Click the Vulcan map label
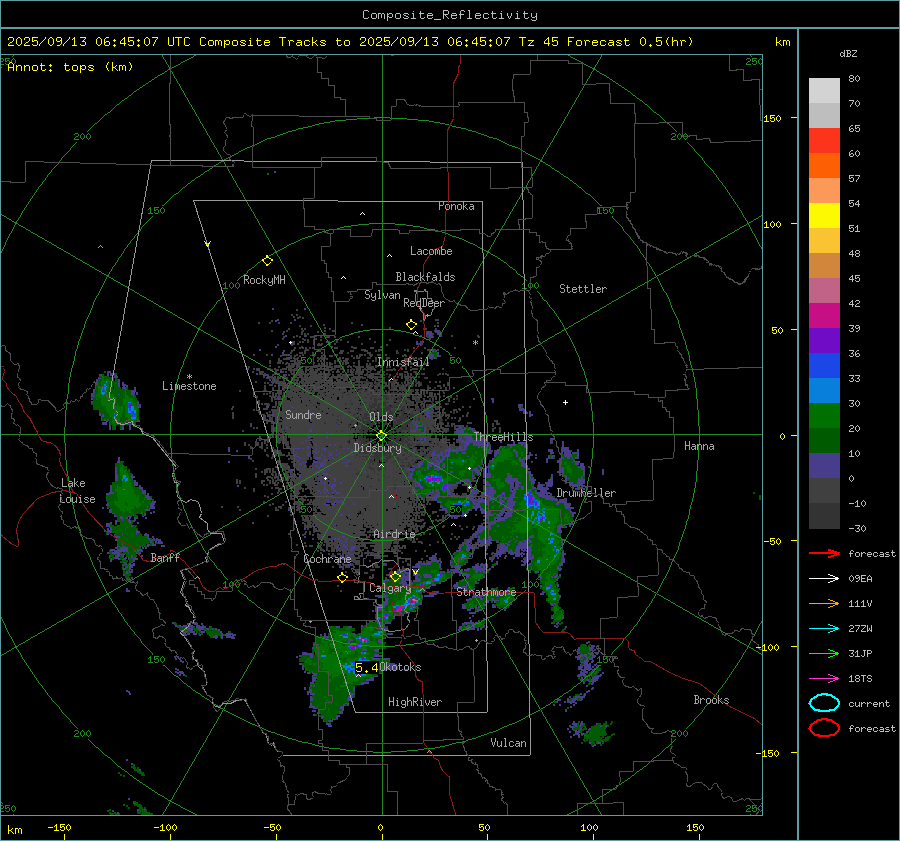Image resolution: width=900 pixels, height=841 pixels. 509,743
